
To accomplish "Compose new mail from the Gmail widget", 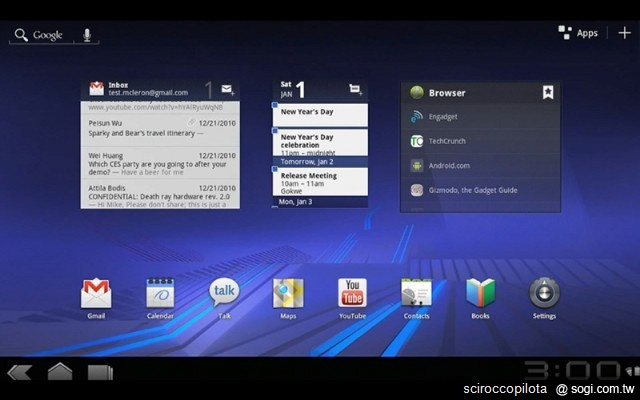I will [228, 89].
